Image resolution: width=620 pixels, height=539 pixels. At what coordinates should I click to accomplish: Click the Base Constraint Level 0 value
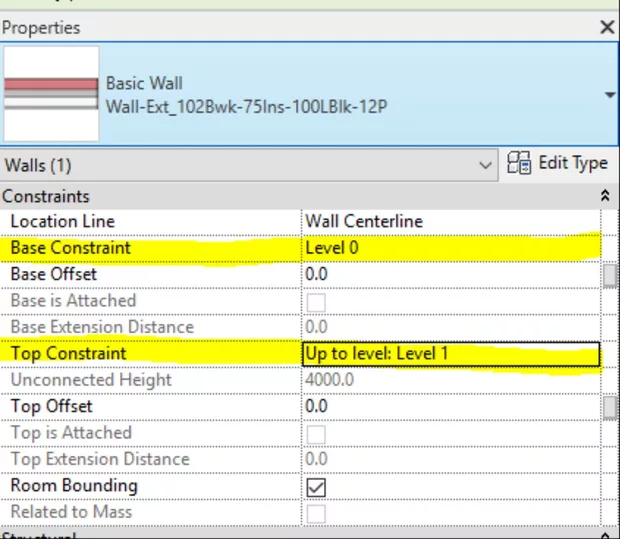450,247
